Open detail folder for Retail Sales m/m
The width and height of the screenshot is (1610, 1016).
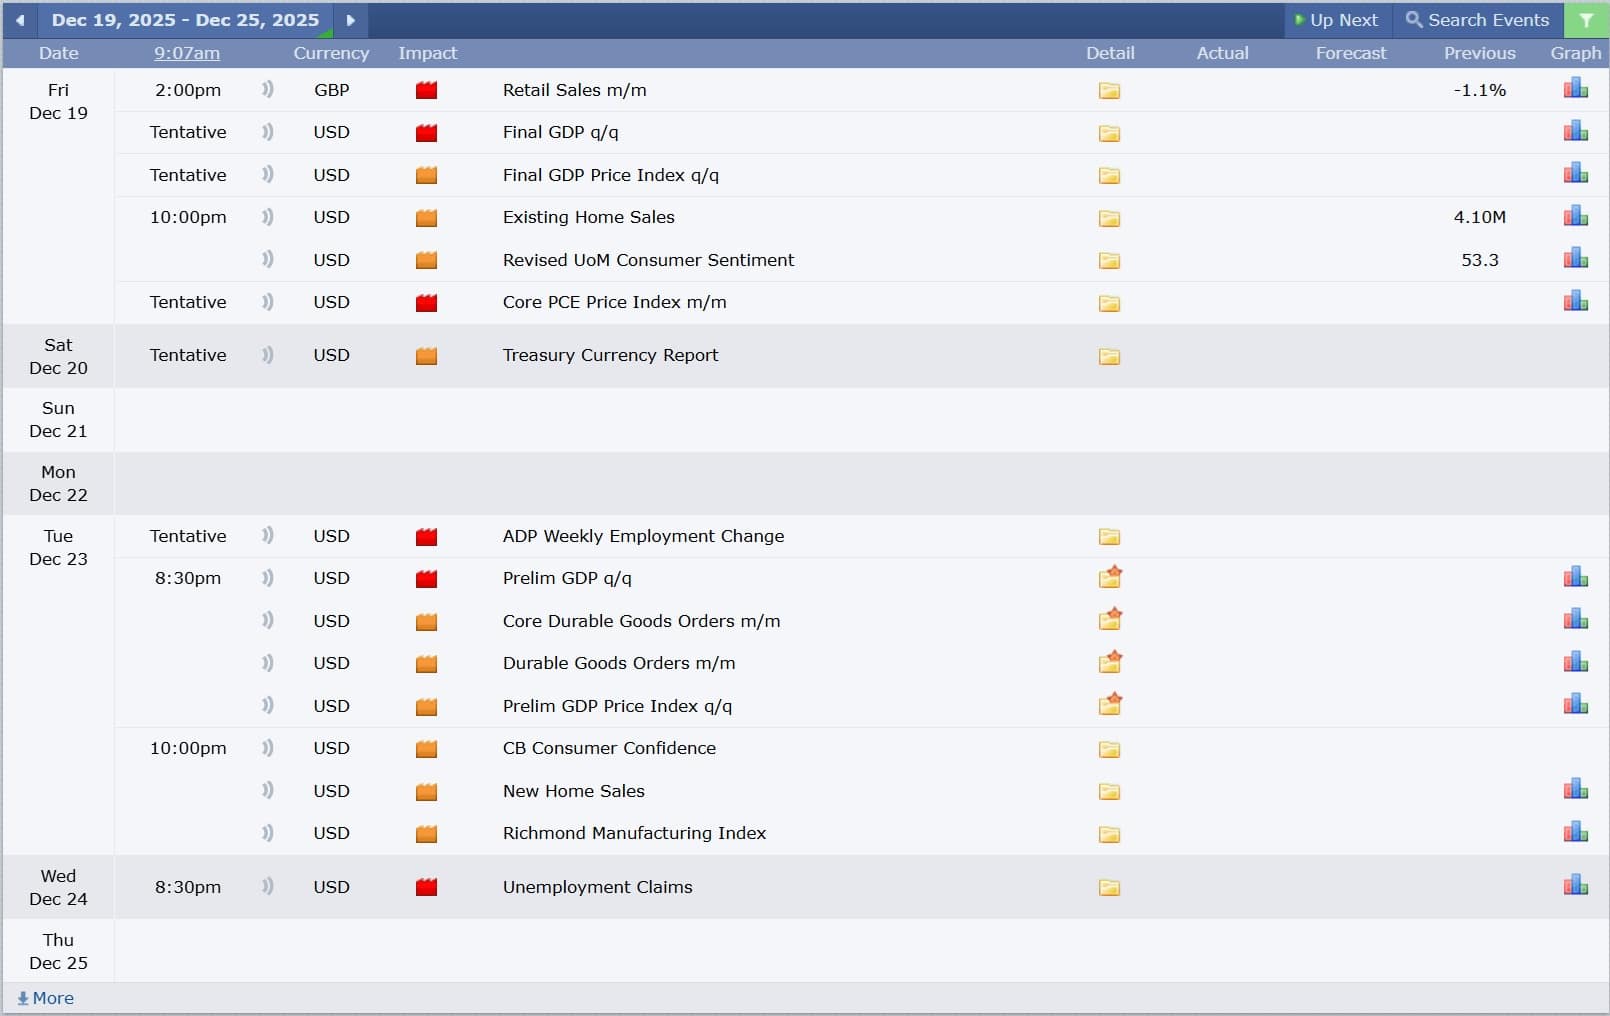(1109, 91)
